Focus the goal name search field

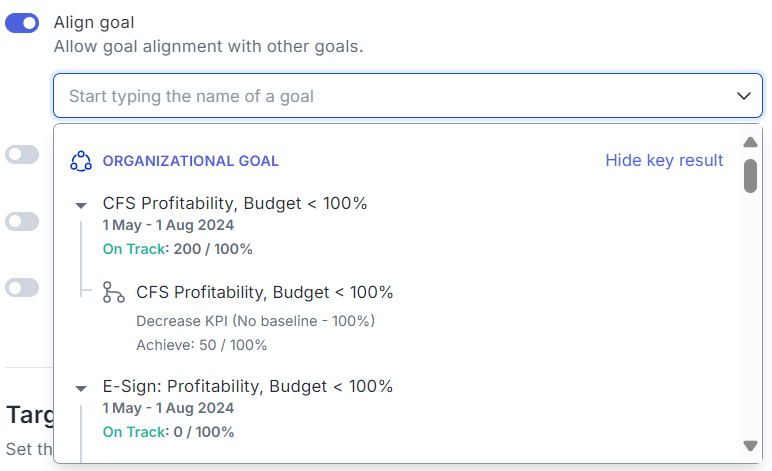tap(408, 96)
